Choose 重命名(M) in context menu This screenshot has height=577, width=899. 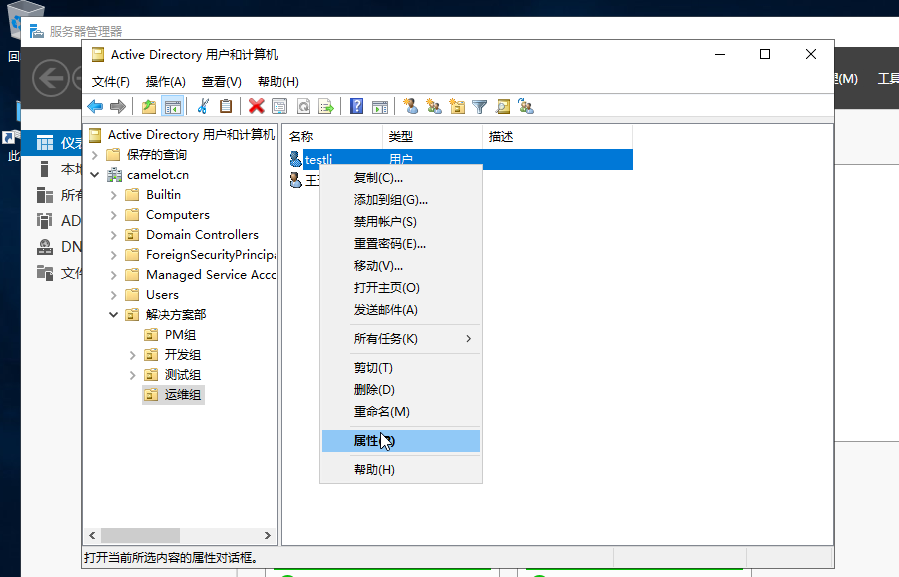click(401, 411)
